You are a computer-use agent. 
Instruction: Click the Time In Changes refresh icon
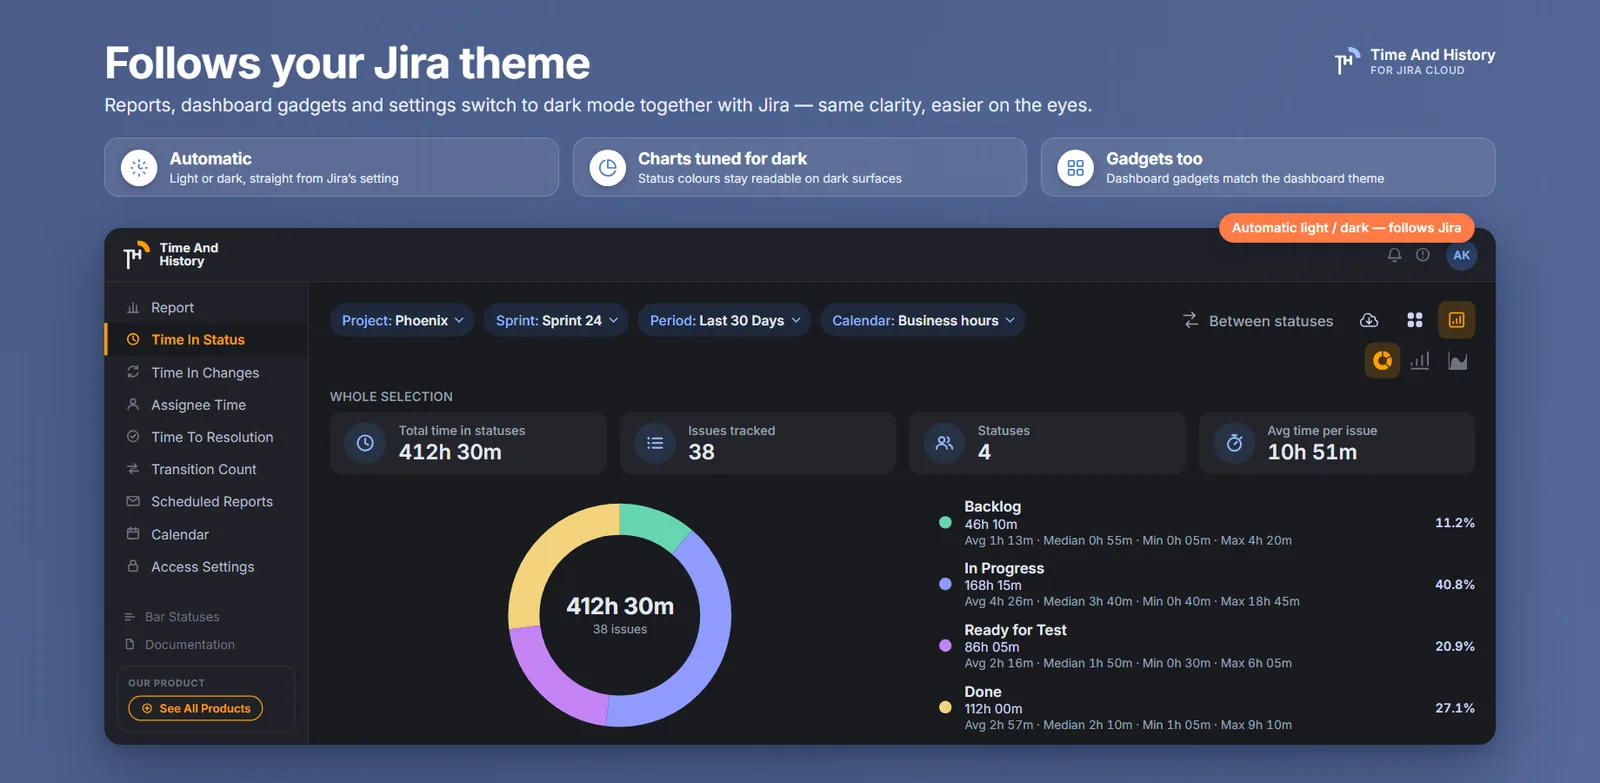click(133, 372)
